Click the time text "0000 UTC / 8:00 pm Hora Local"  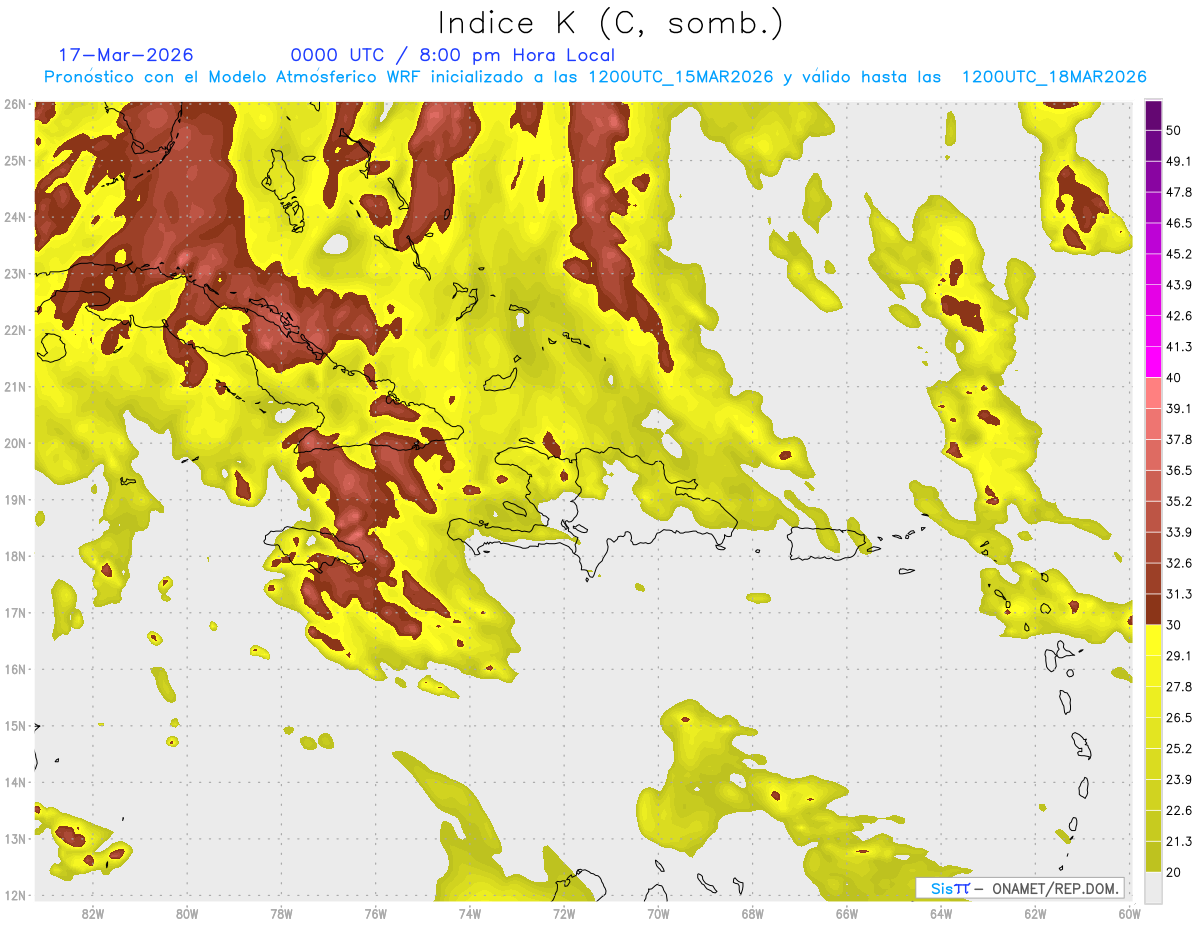(x=453, y=55)
